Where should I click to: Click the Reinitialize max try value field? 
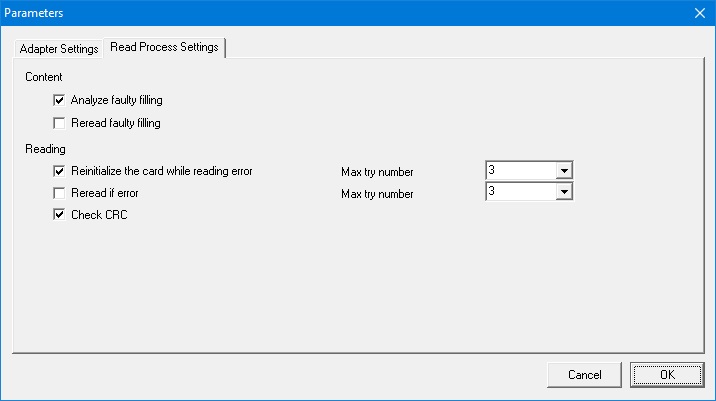(x=519, y=171)
